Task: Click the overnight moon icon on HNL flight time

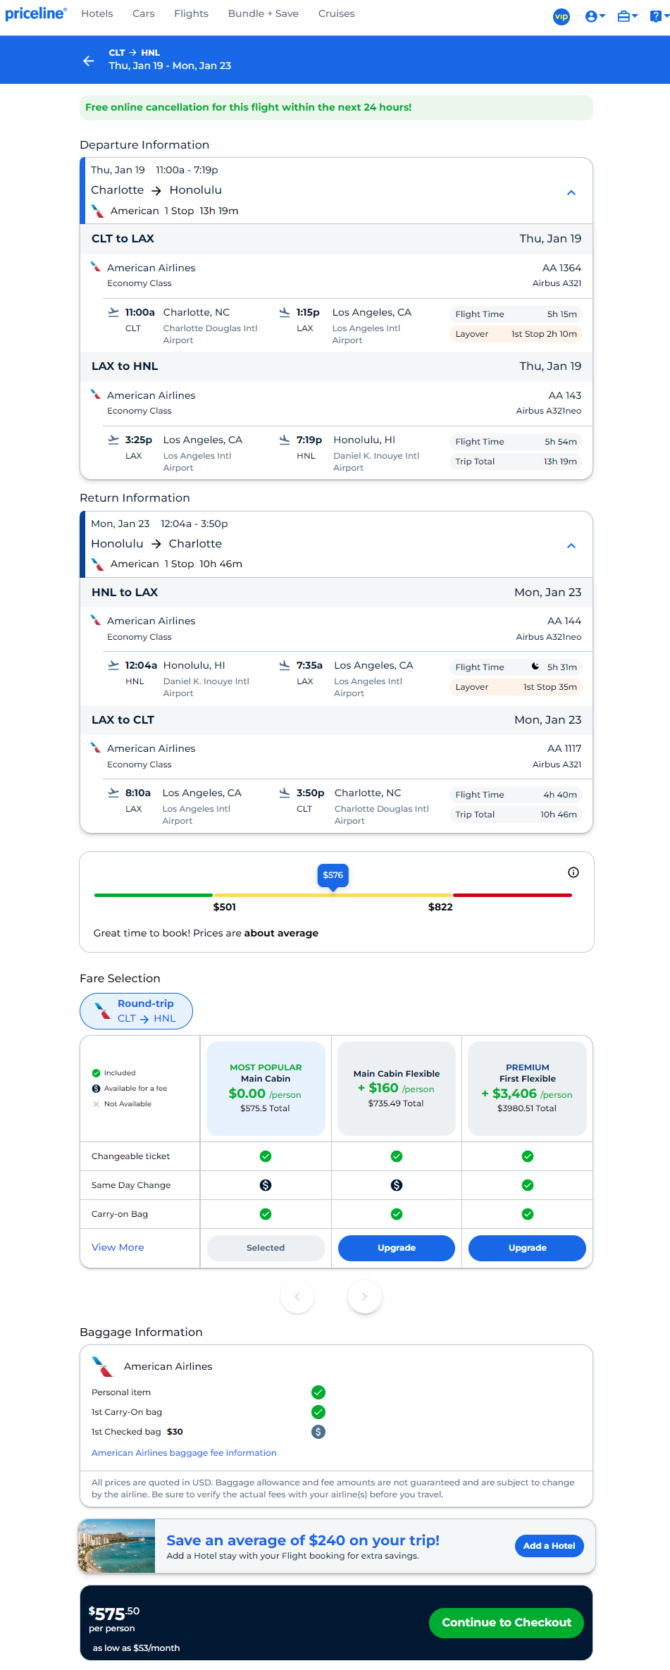Action: point(536,666)
